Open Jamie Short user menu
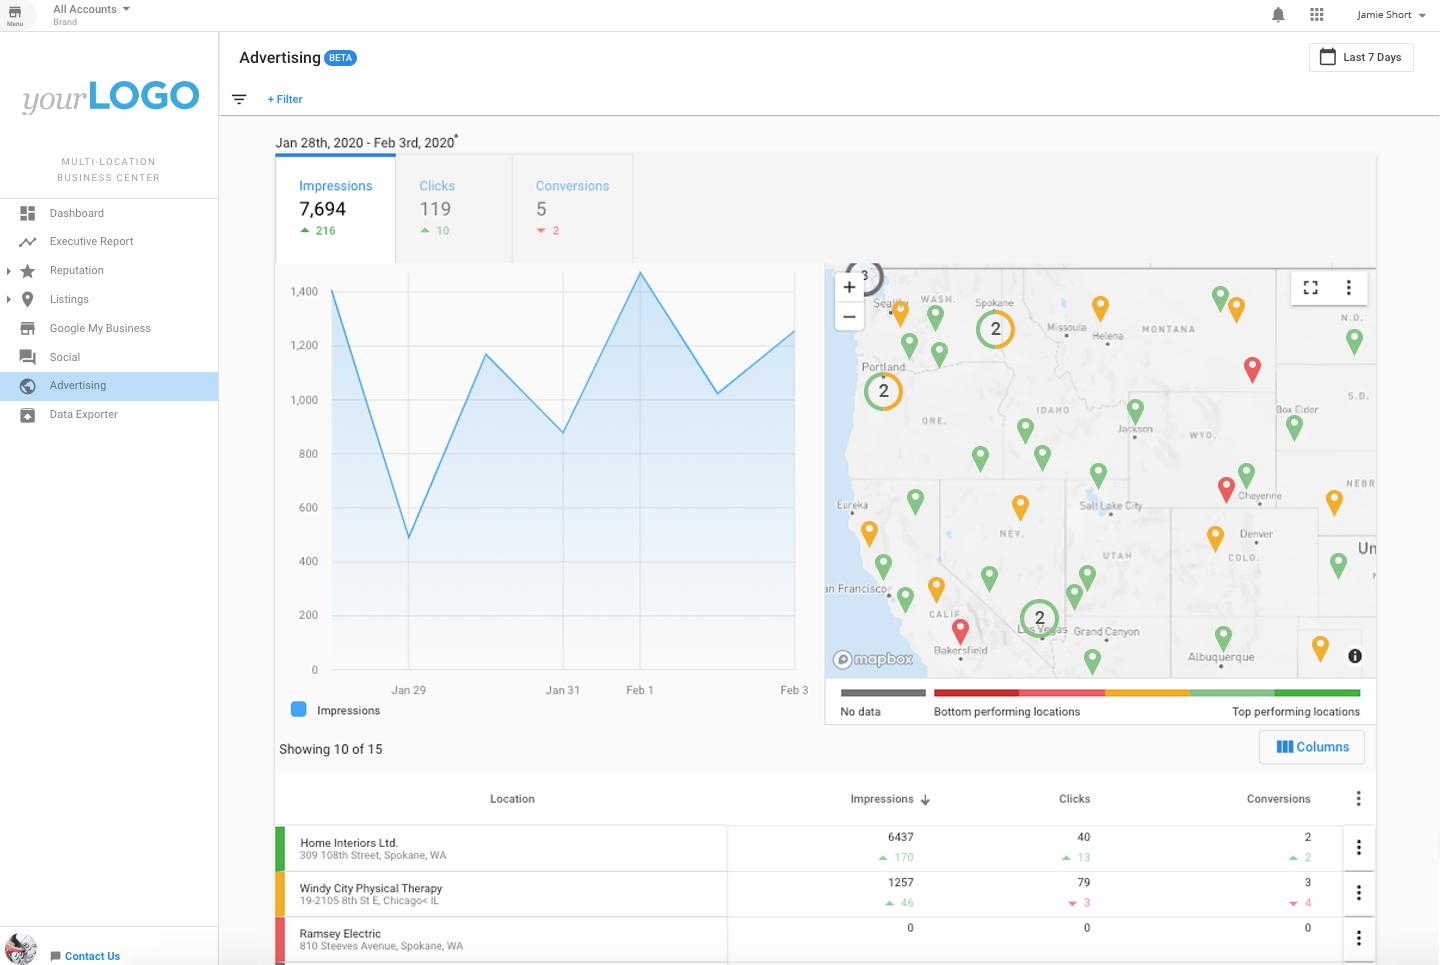 coord(1390,15)
